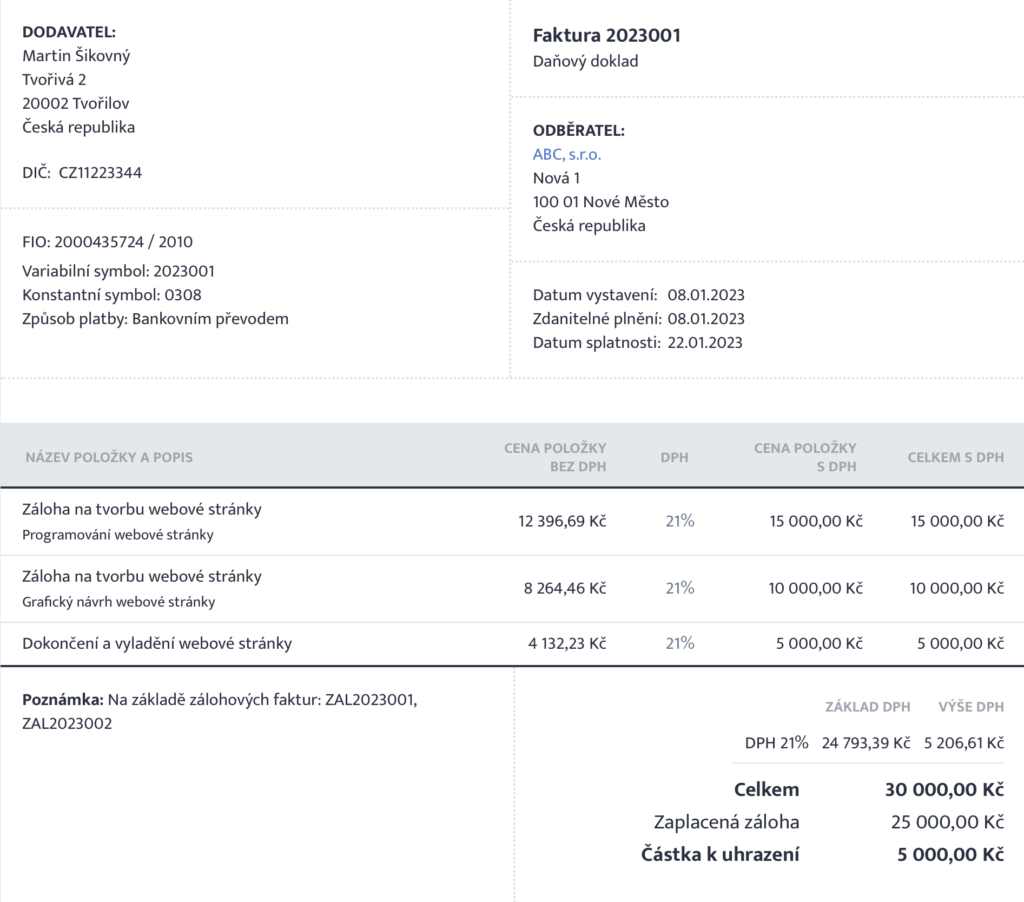This screenshot has height=902, width=1024.
Task: Select the total 30 000,00 Kč
Action: (x=944, y=790)
